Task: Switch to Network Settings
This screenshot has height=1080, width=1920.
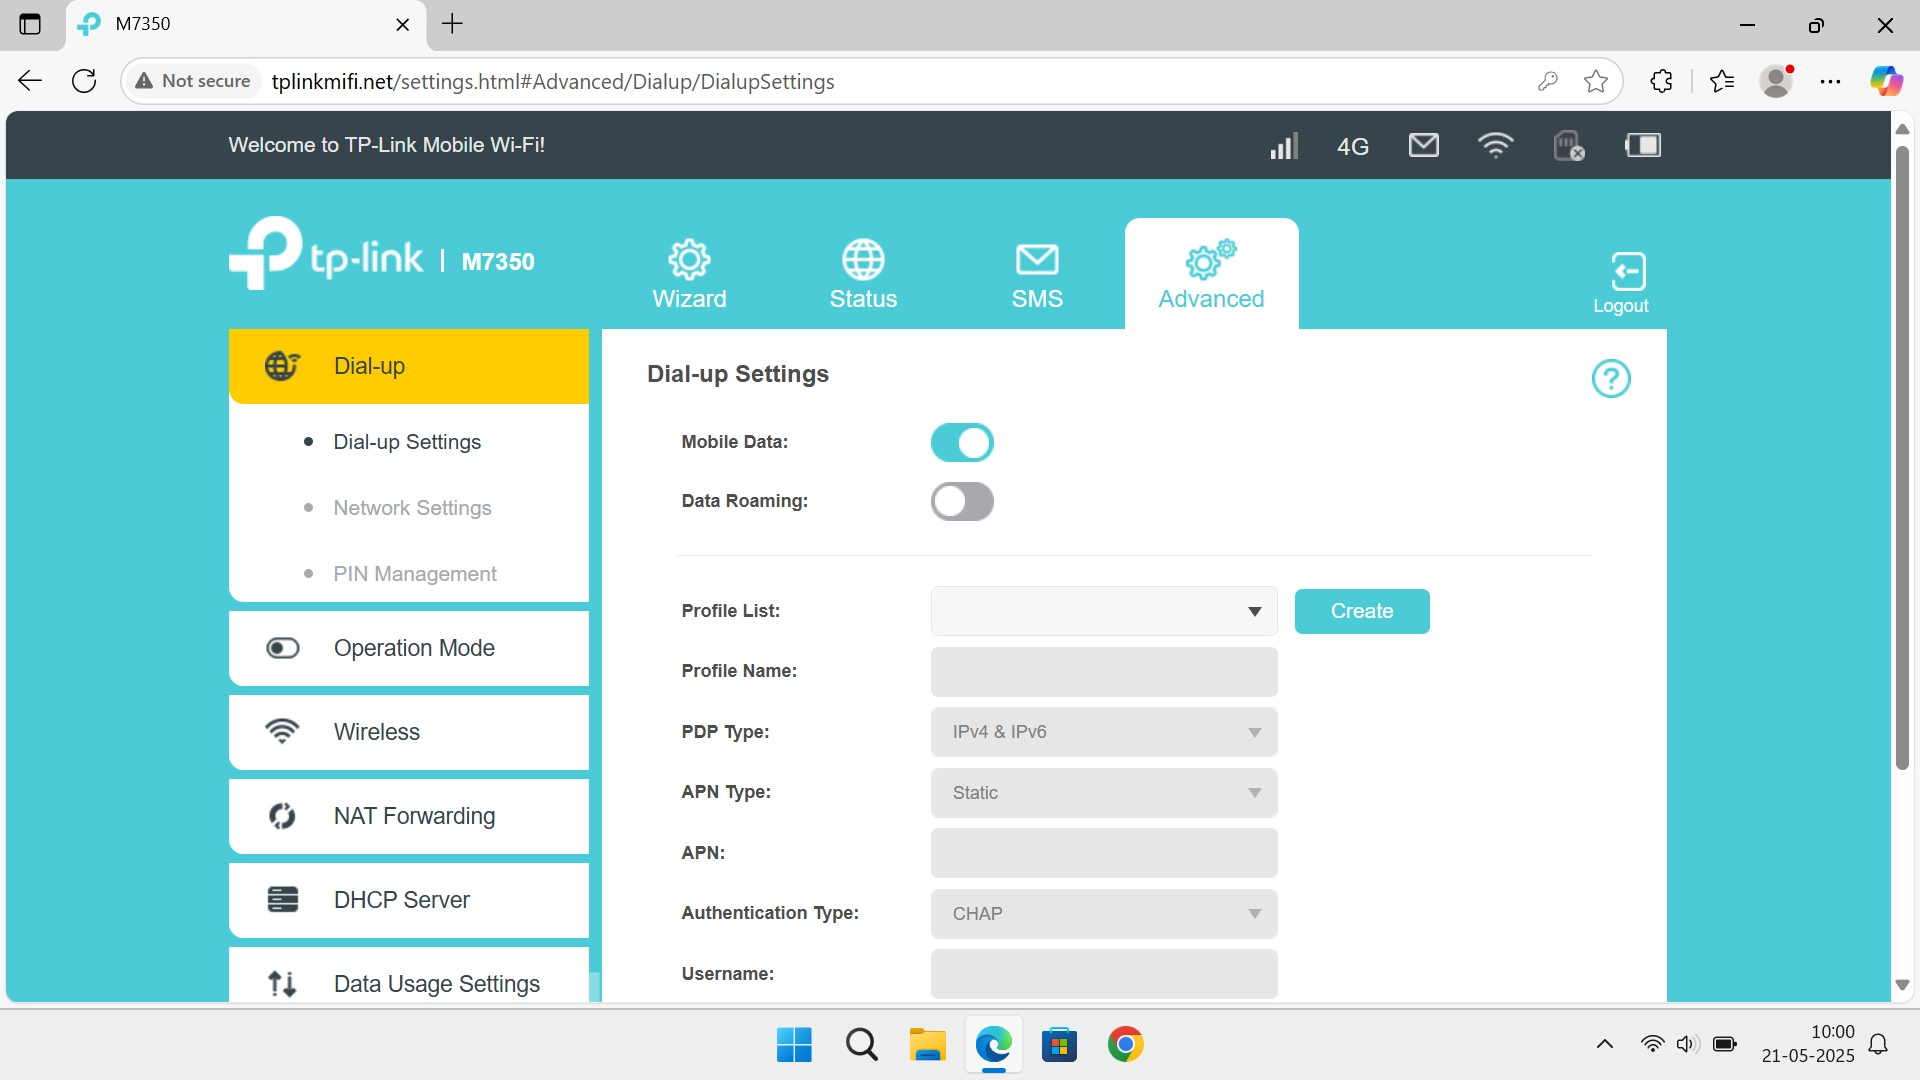Action: coord(412,508)
